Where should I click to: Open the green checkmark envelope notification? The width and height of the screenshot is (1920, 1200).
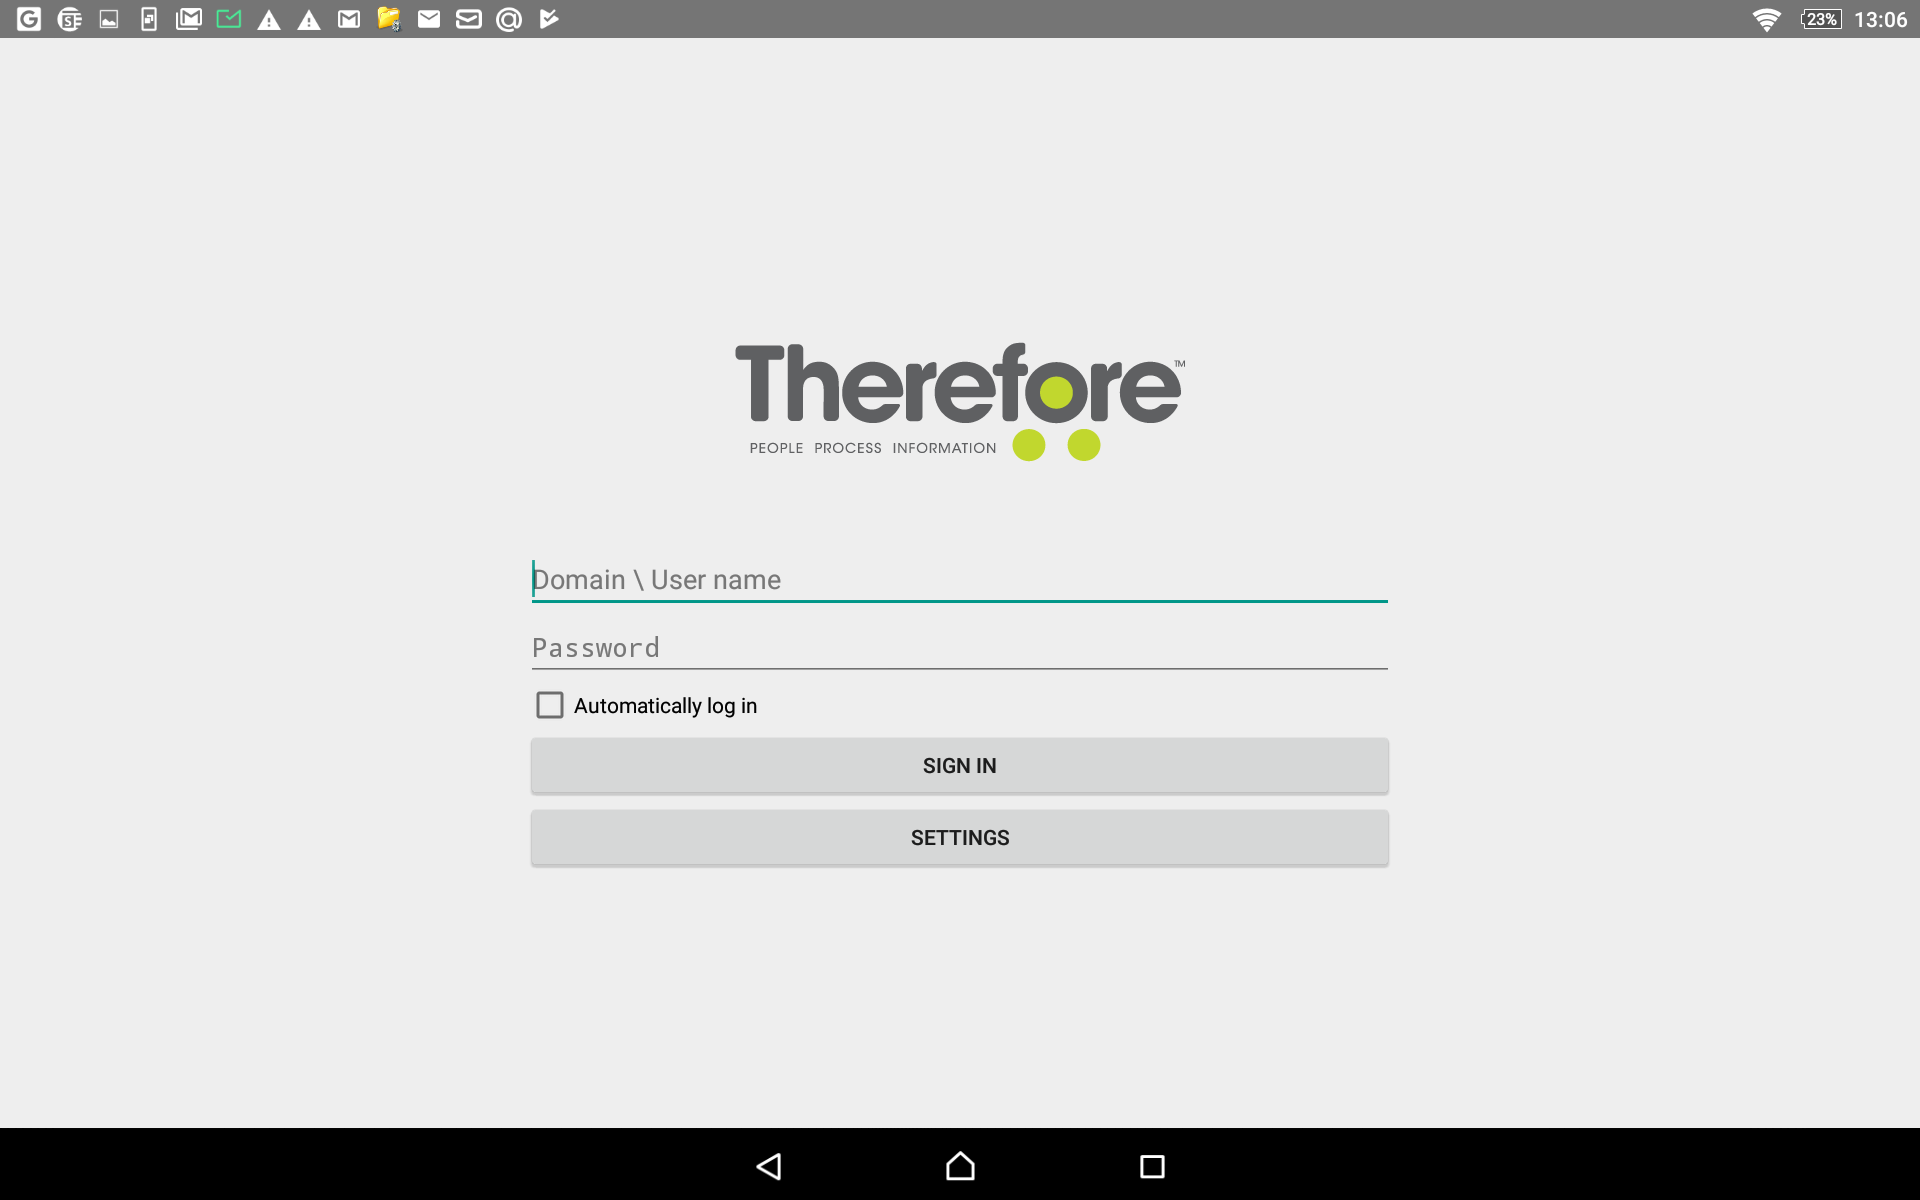[229, 19]
